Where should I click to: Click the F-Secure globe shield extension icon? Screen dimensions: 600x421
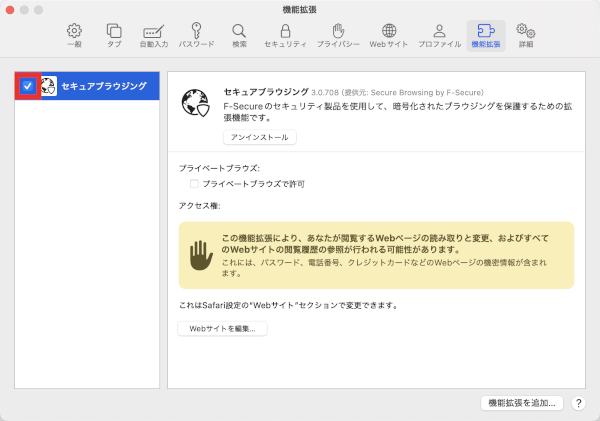[x=194, y=103]
